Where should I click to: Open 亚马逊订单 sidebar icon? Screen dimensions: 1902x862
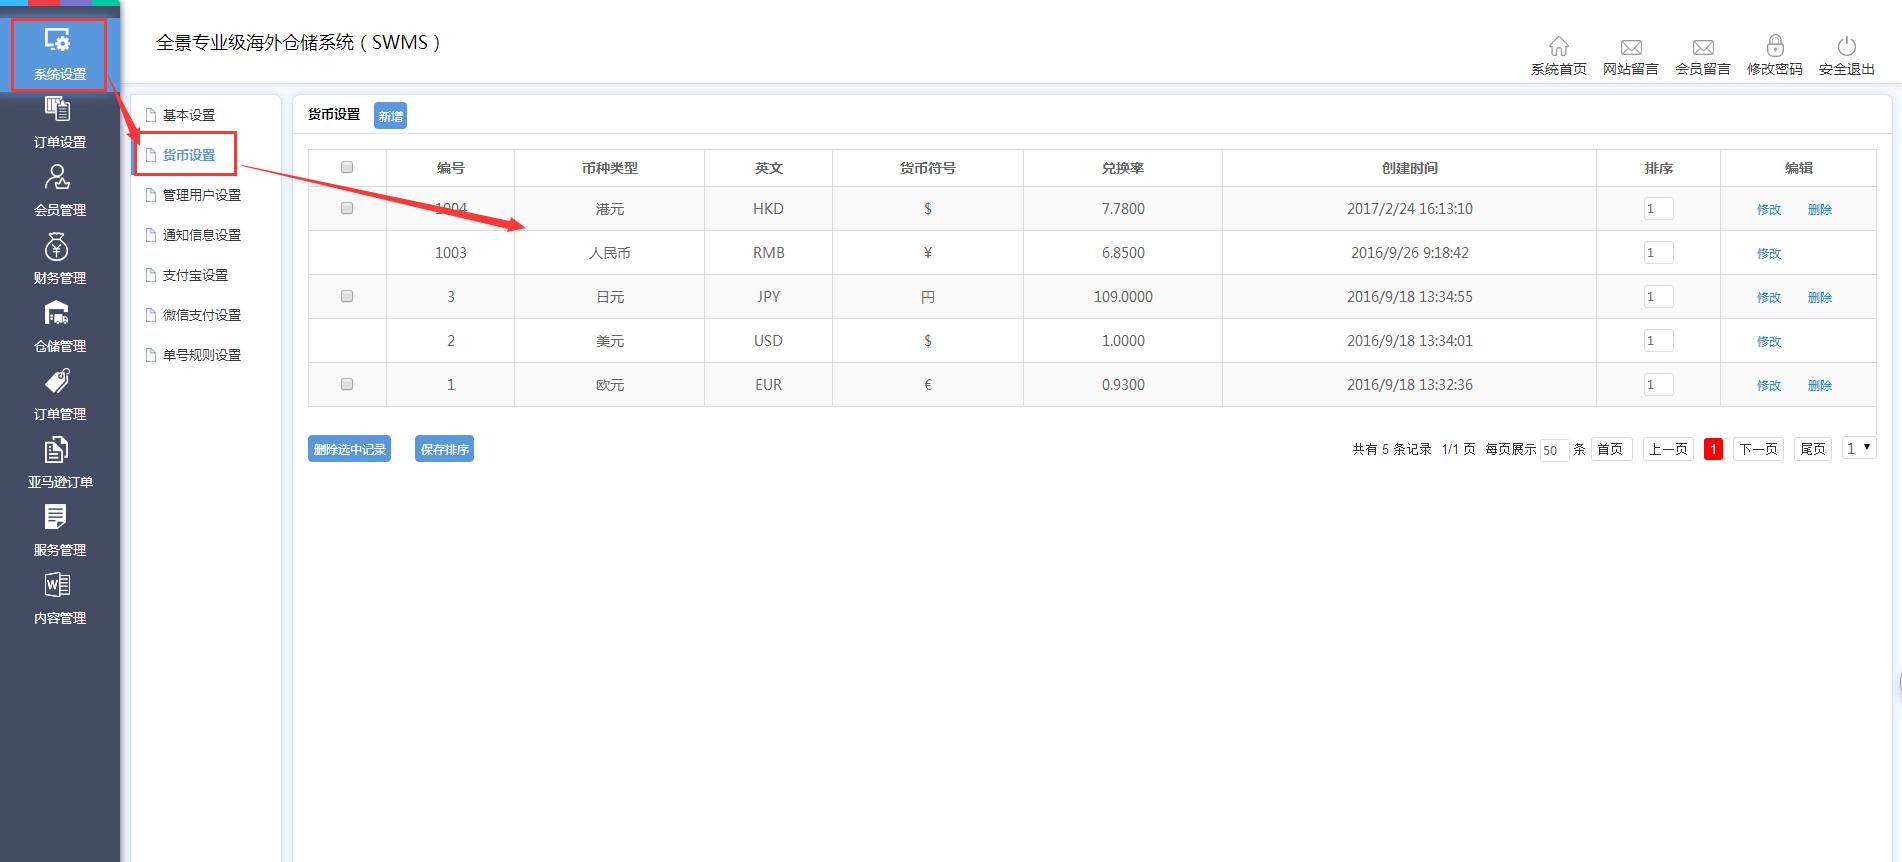click(58, 450)
